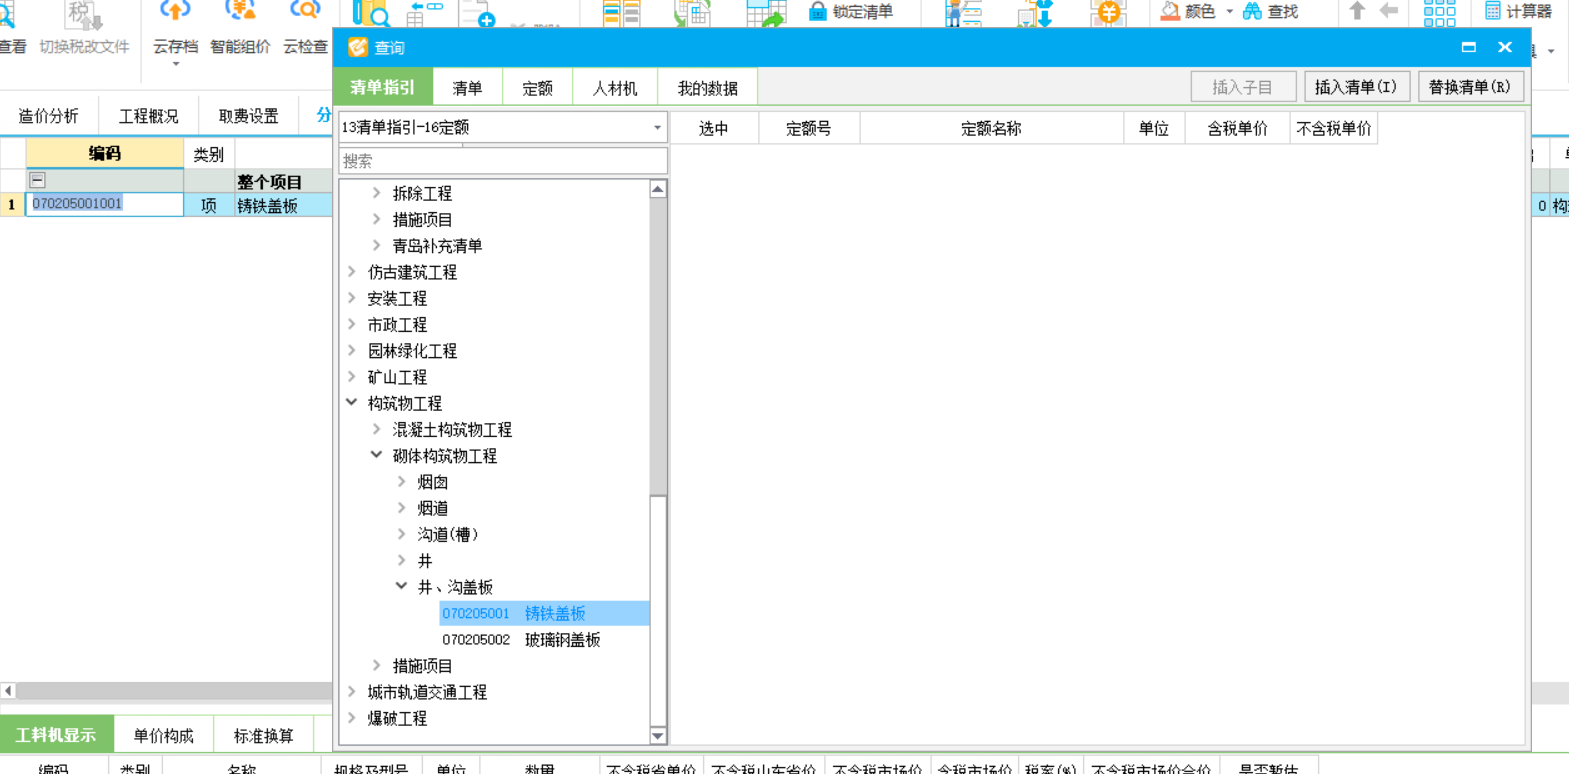Click the 定额名称 column header
This screenshot has height=774, width=1569.
(991, 128)
